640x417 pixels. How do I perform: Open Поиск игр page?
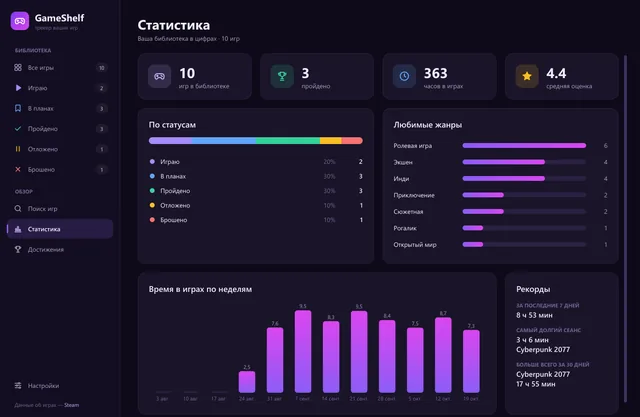click(60, 208)
